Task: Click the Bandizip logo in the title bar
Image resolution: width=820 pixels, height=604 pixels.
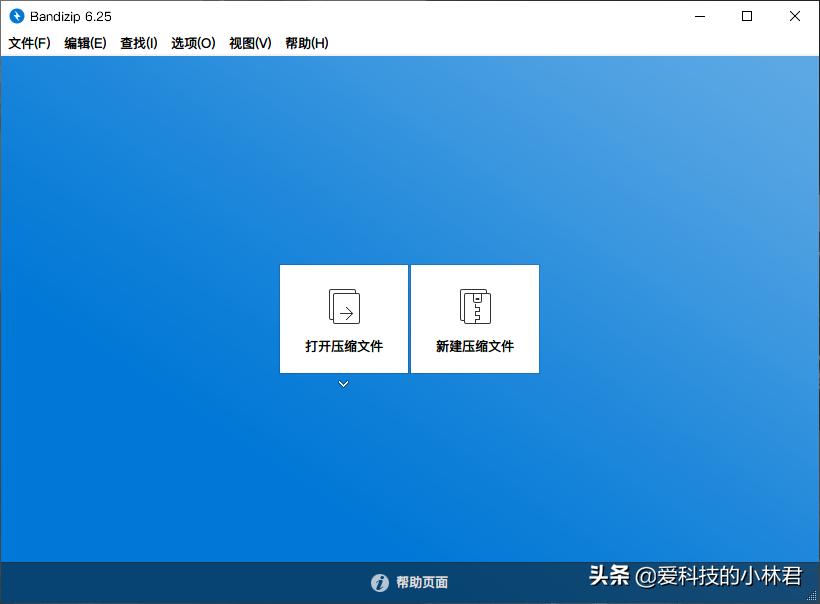Action: (17, 15)
